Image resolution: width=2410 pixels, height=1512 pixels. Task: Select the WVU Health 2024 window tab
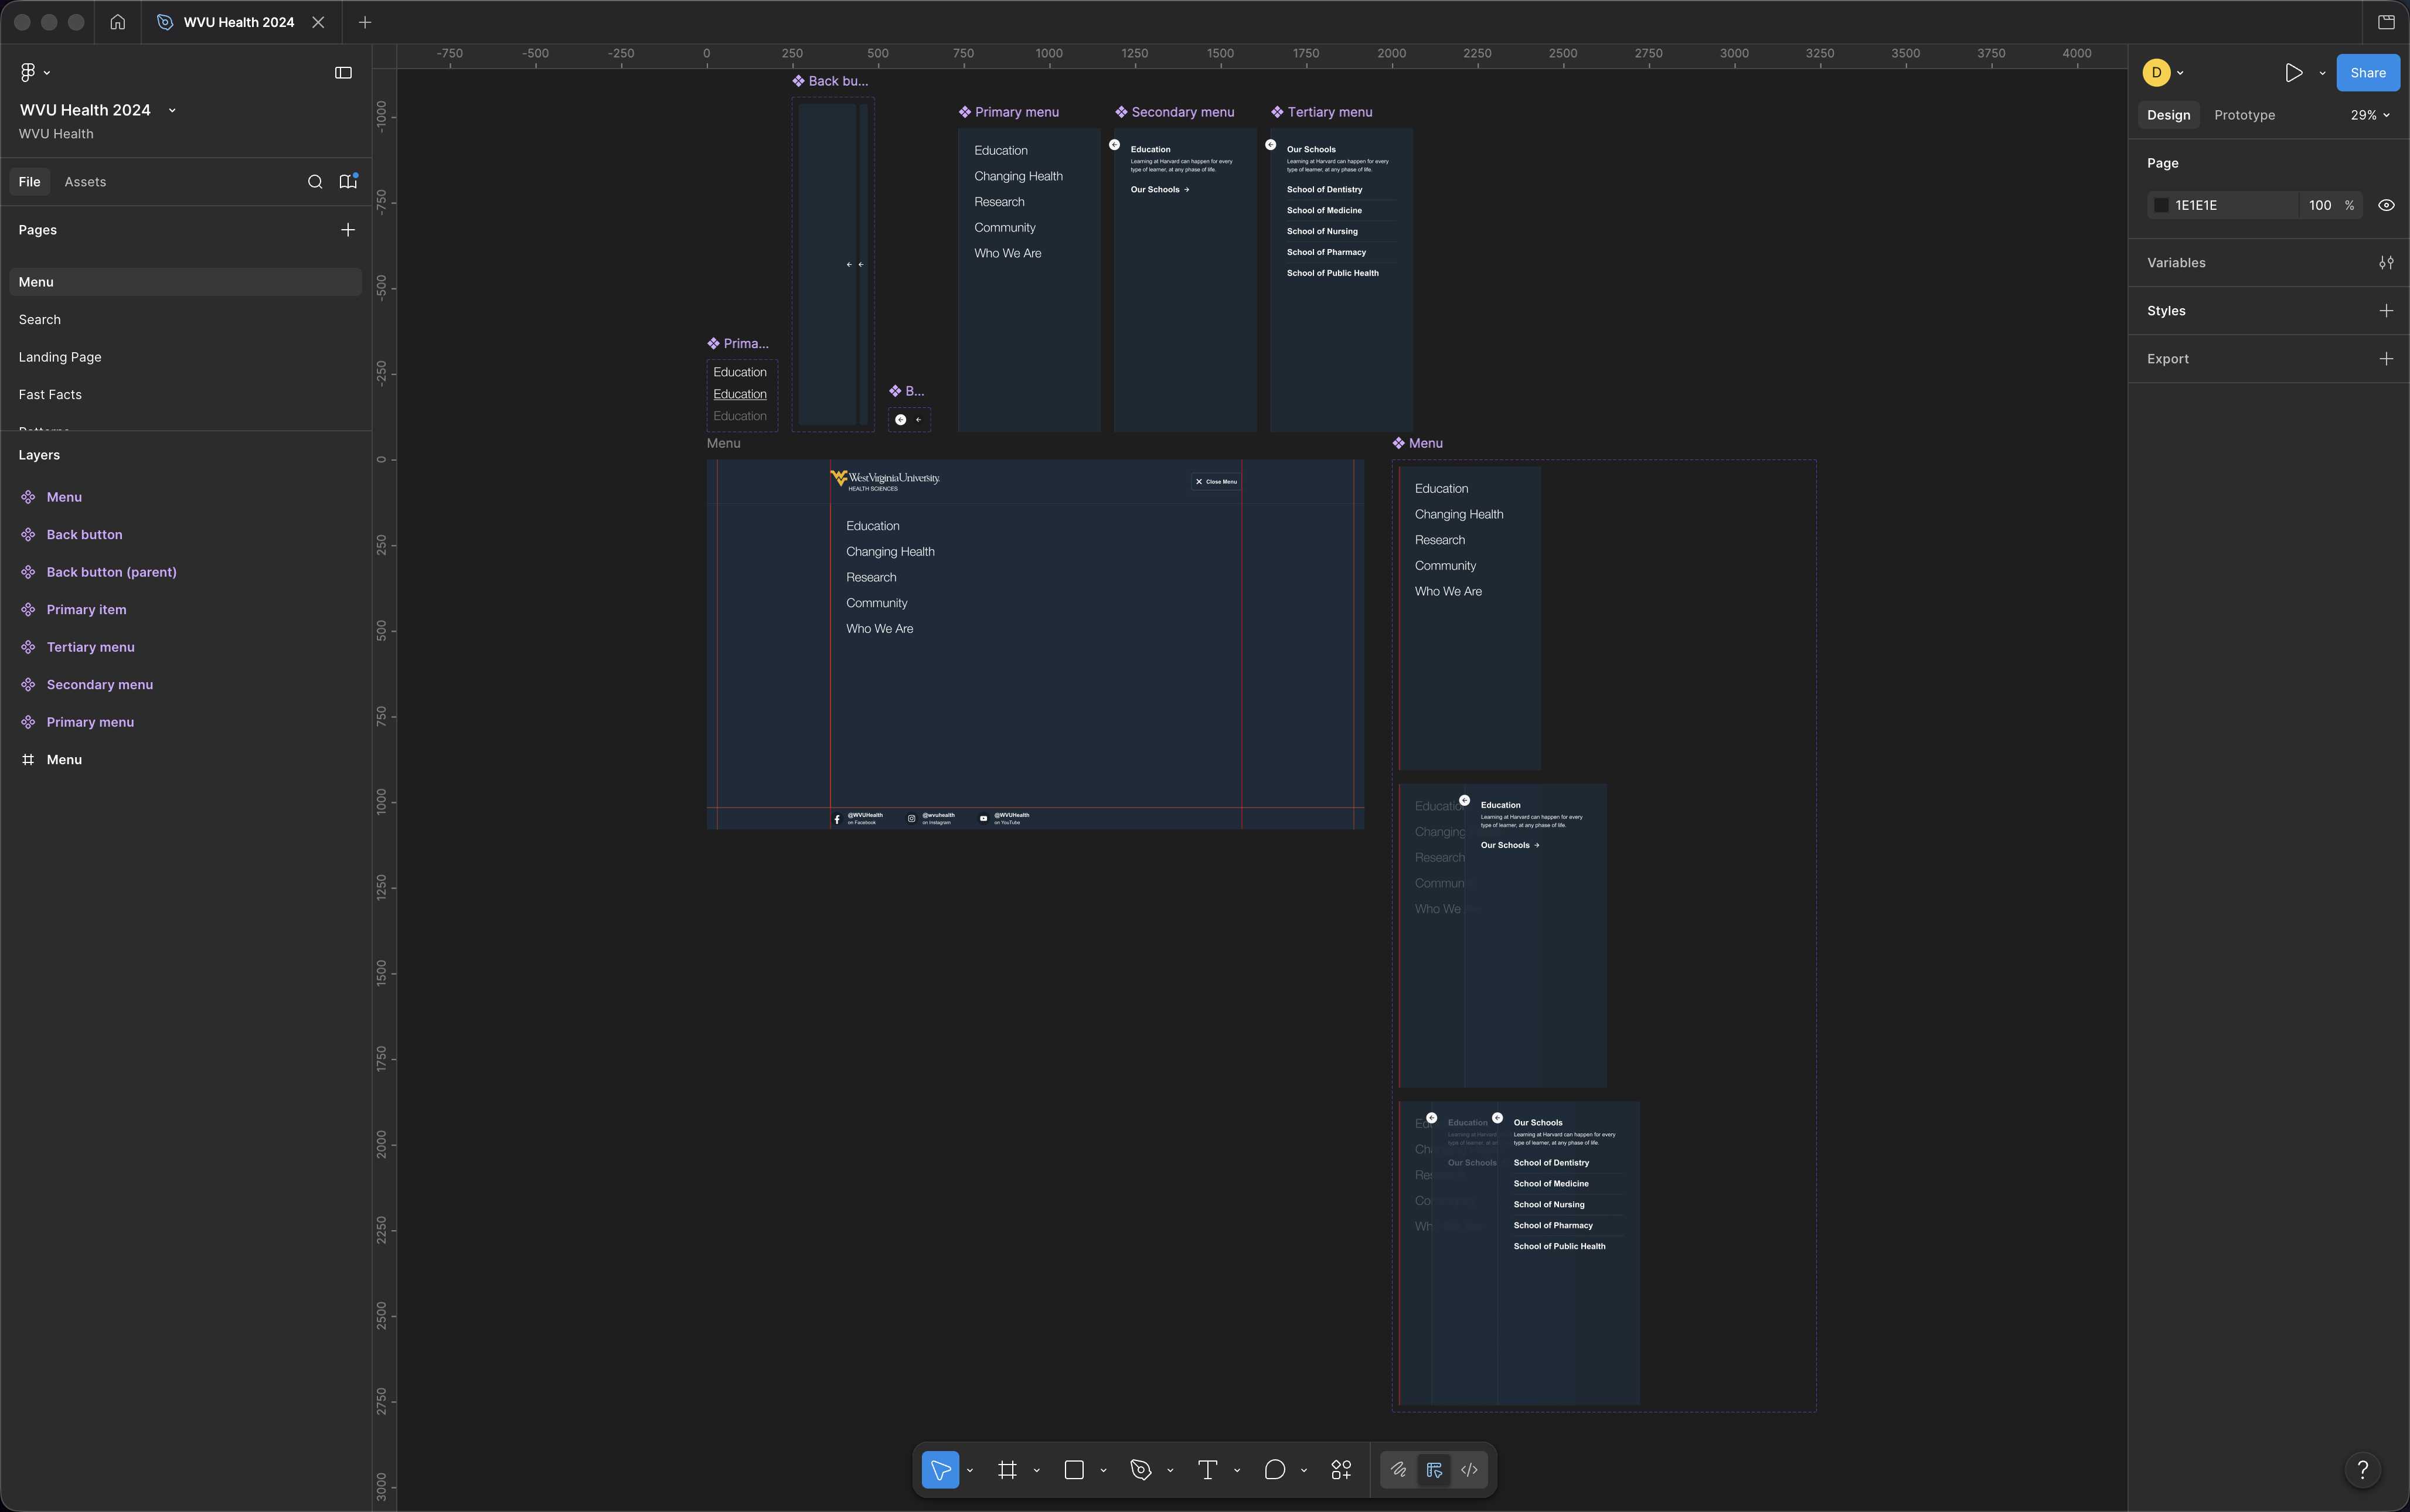click(239, 22)
